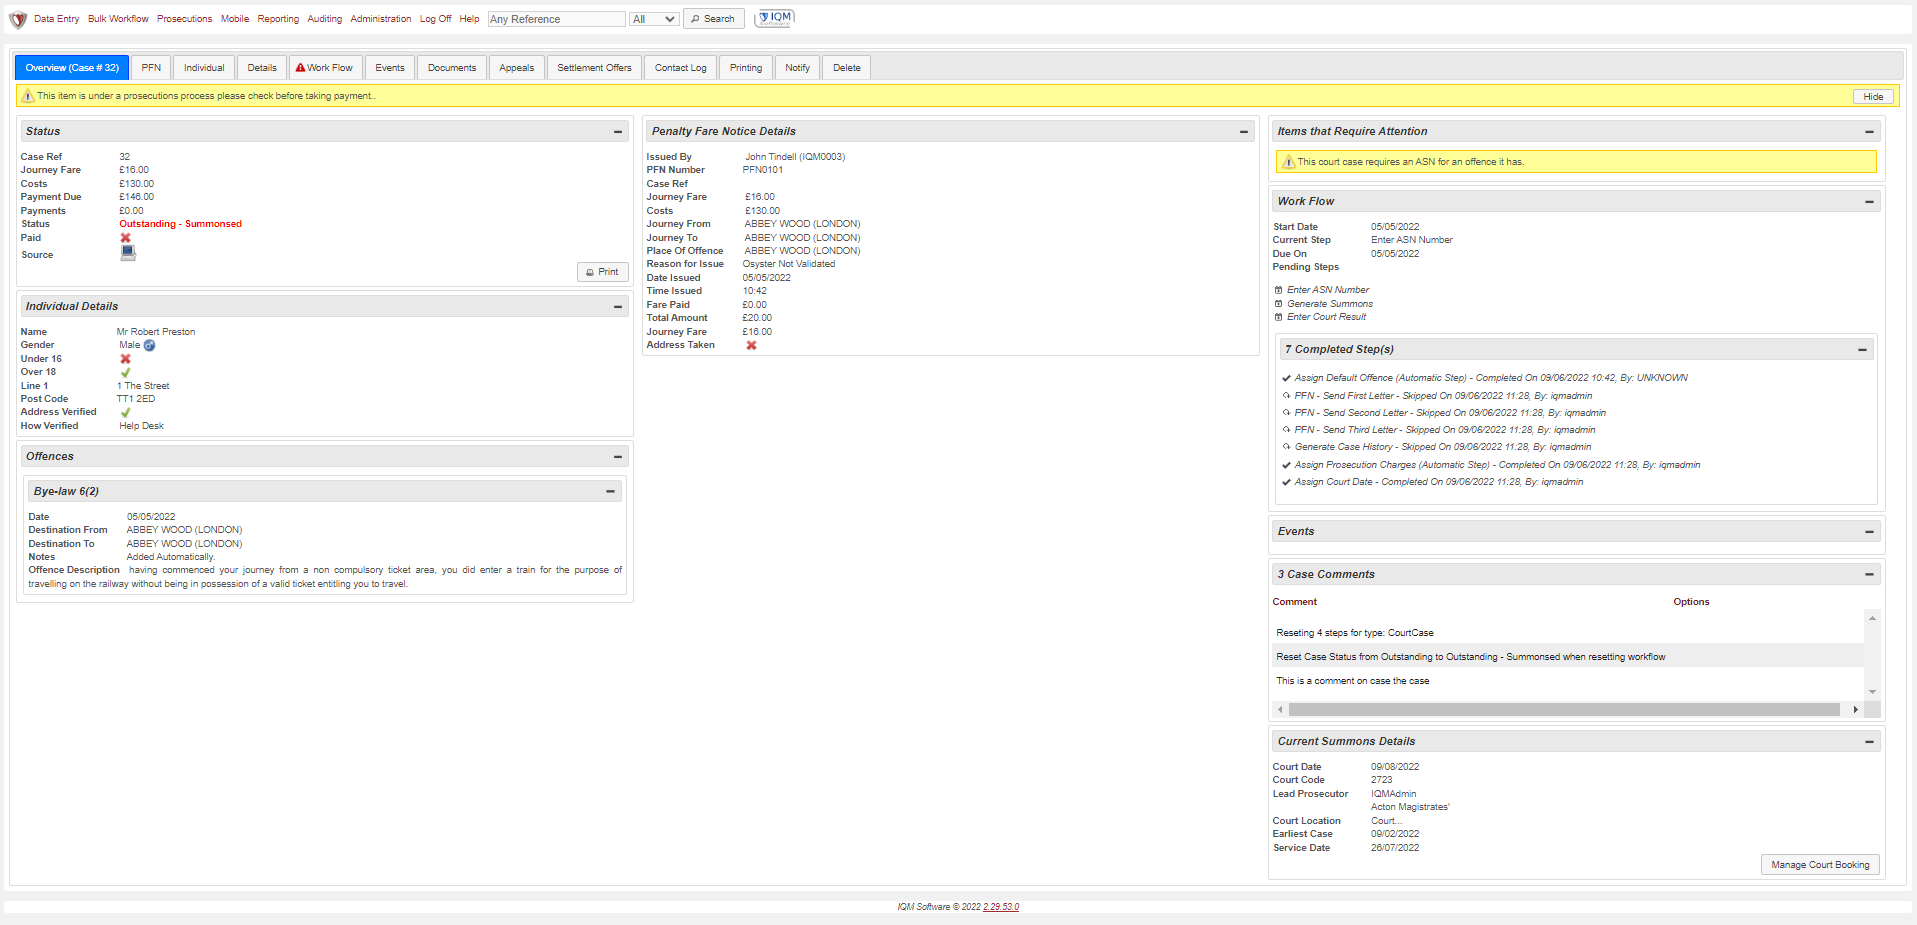Click the Any Reference search field
Viewport: 1917px width, 925px height.
pos(556,19)
